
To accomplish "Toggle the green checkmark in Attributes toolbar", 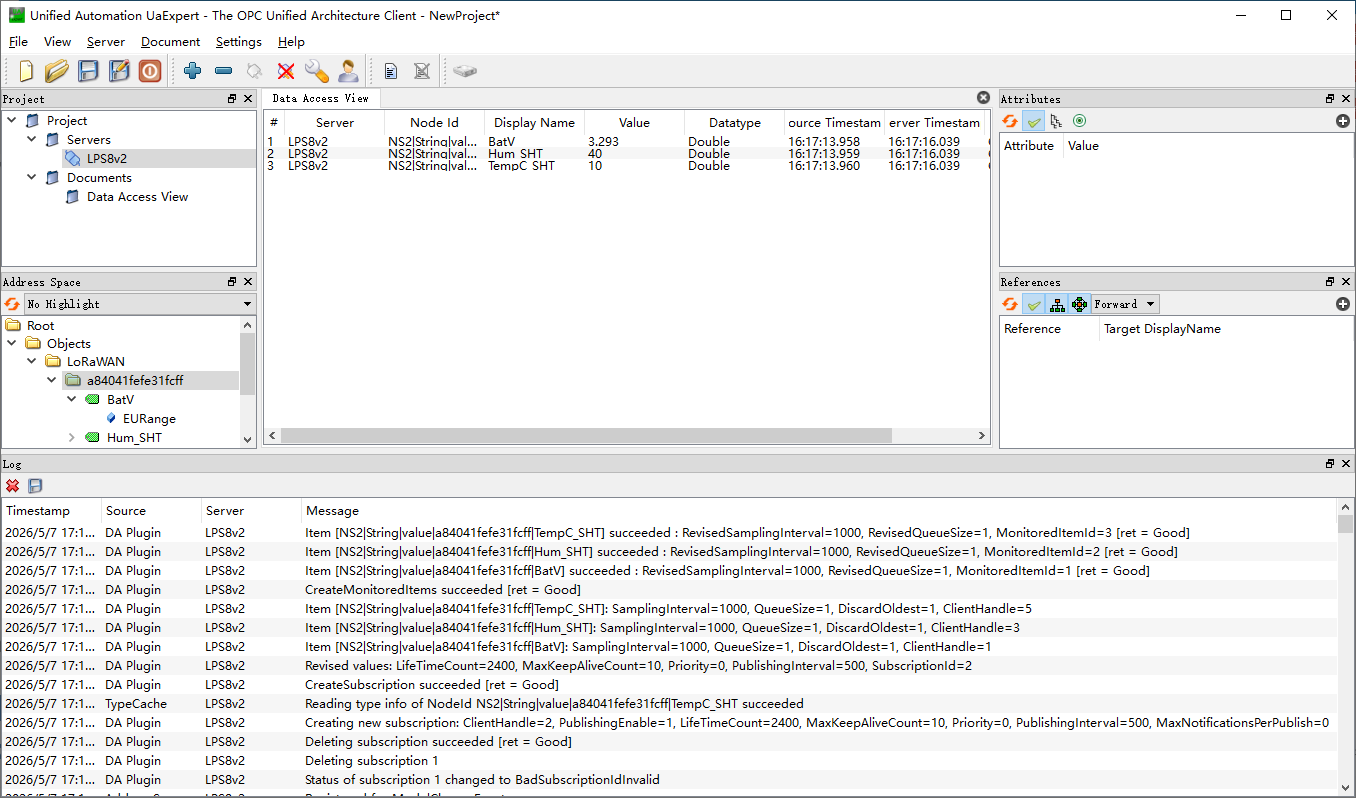I will [x=1034, y=121].
